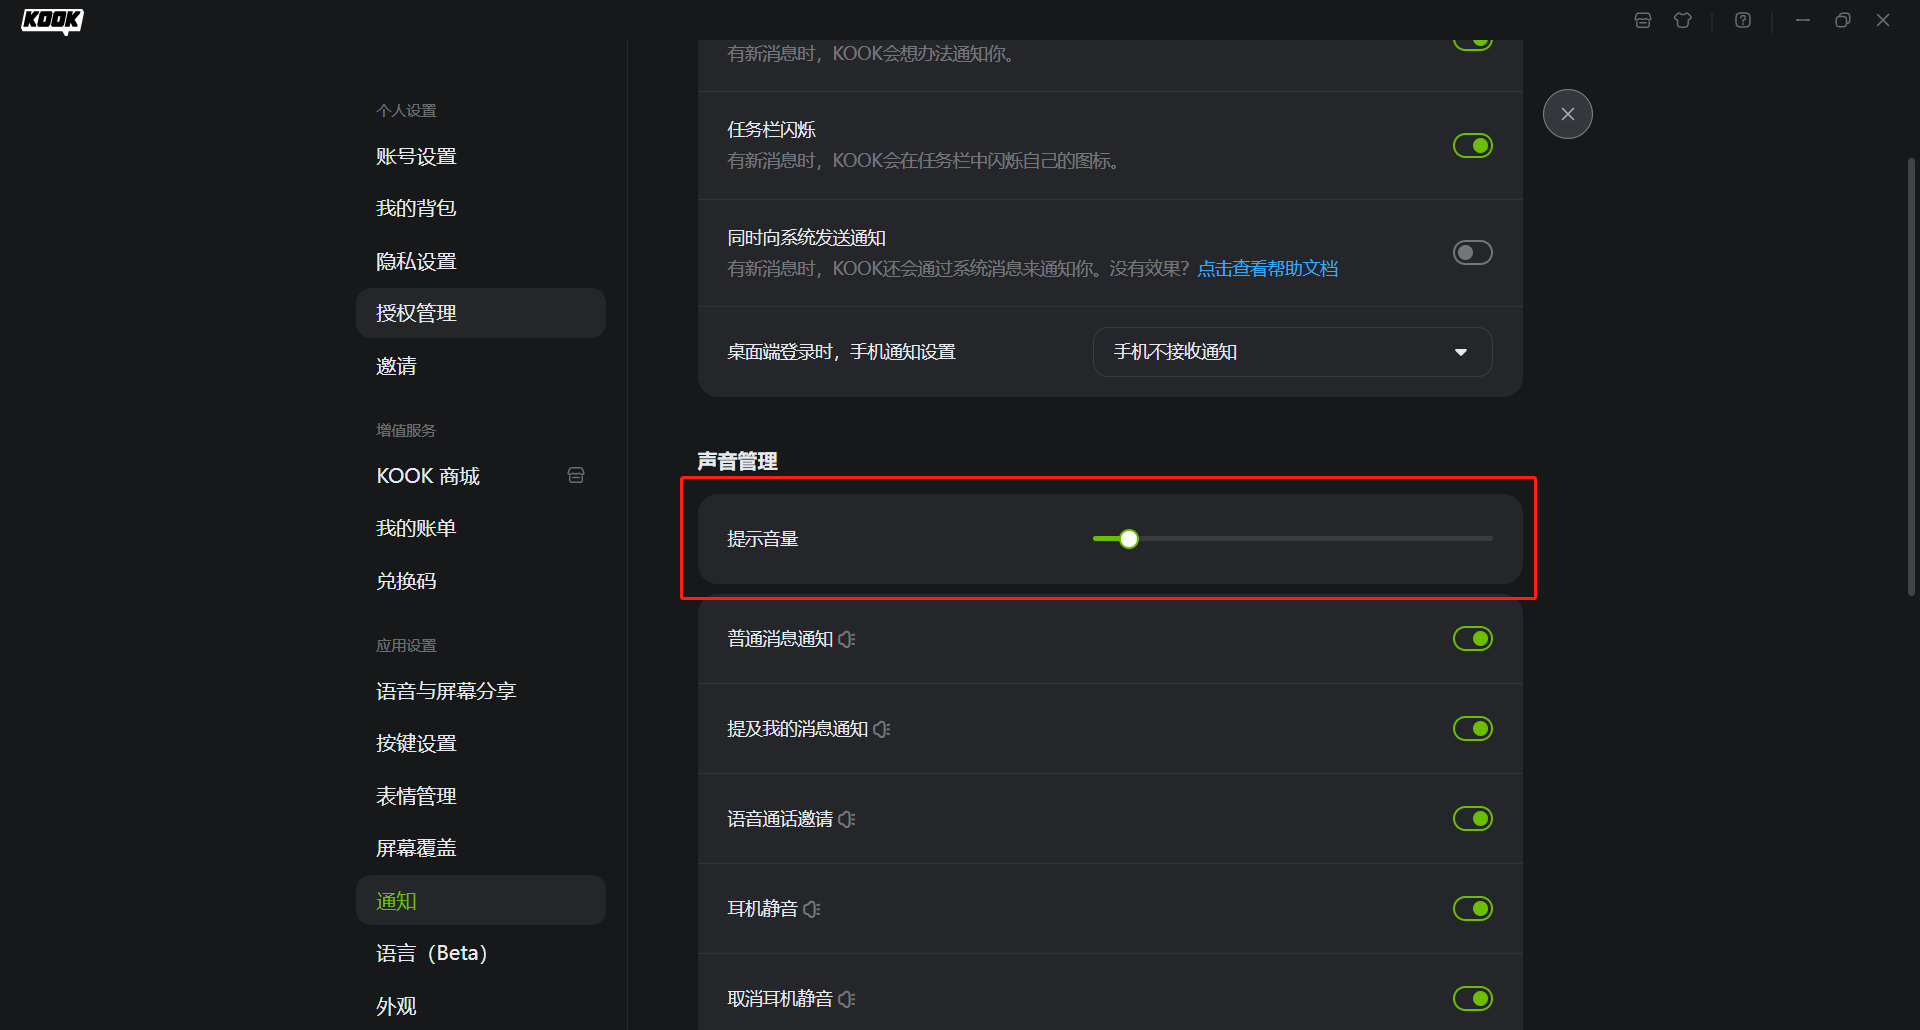Click the store icon in title bar
Viewport: 1920px width, 1030px height.
[1642, 20]
